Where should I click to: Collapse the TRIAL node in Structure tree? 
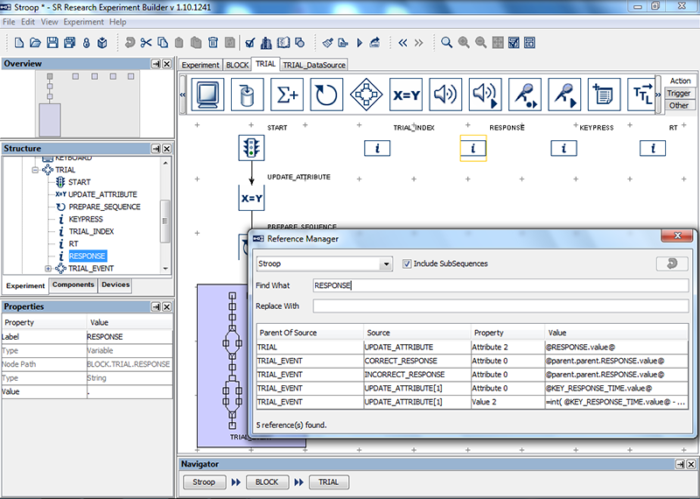[34, 170]
